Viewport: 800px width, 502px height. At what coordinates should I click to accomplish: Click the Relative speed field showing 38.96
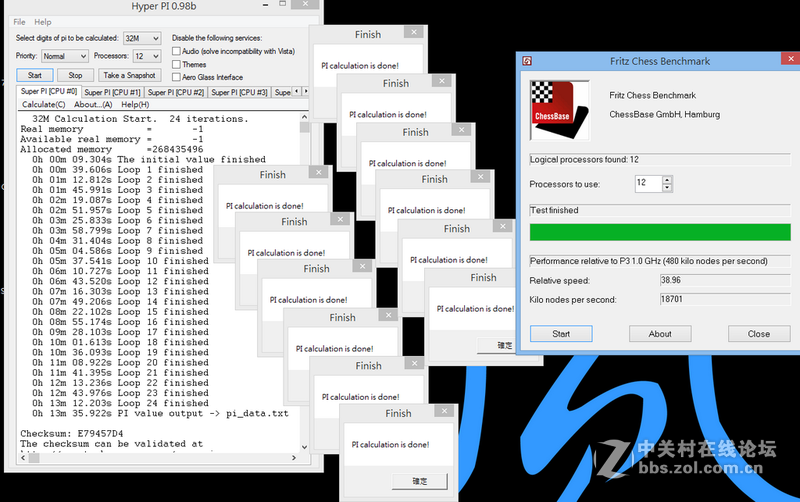tap(725, 280)
